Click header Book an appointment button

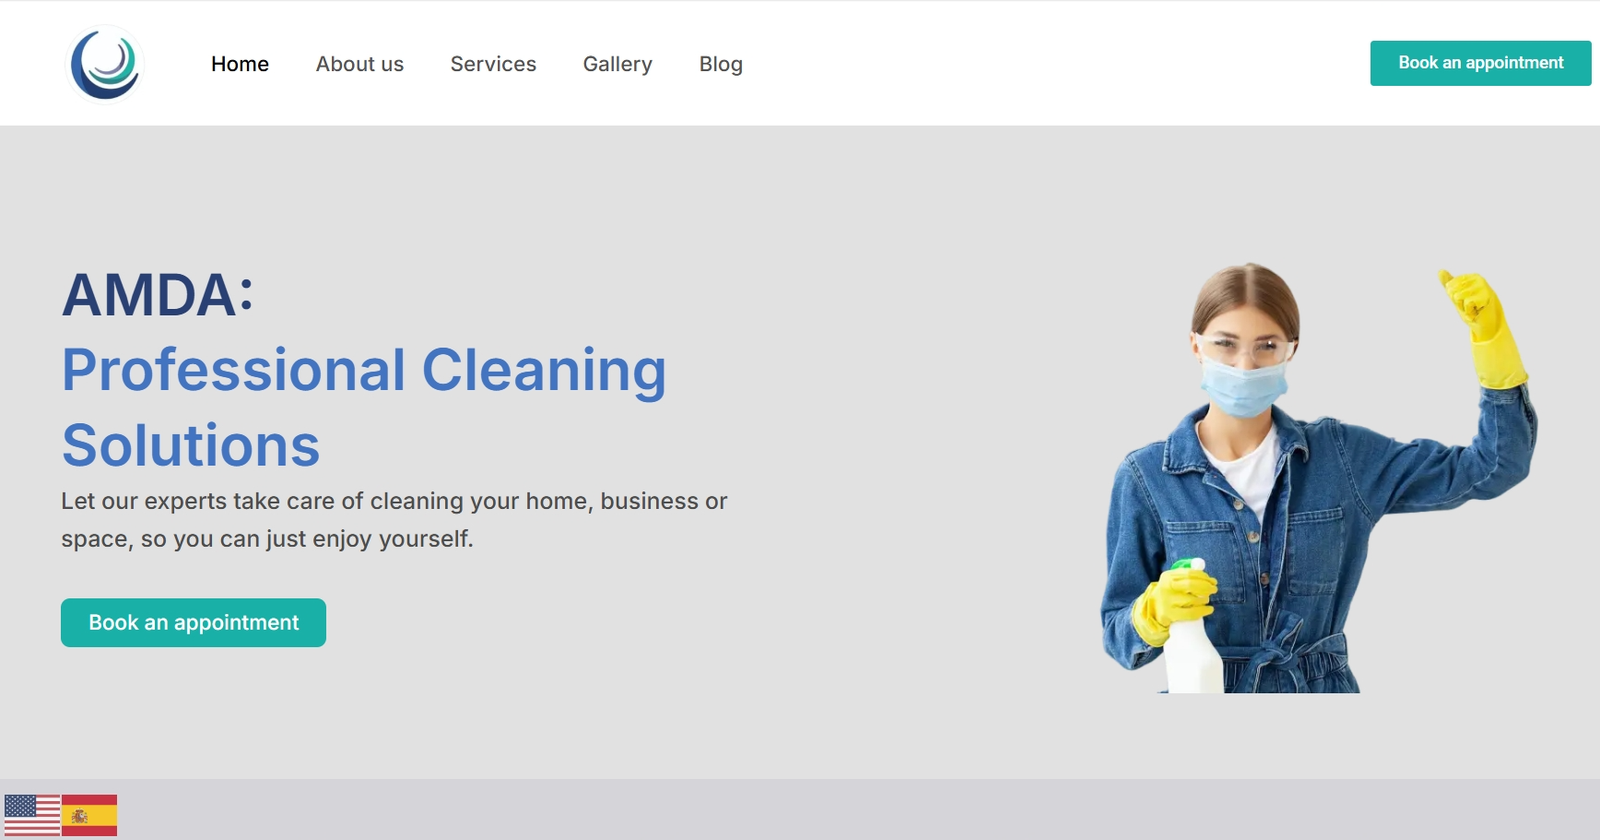point(1480,63)
